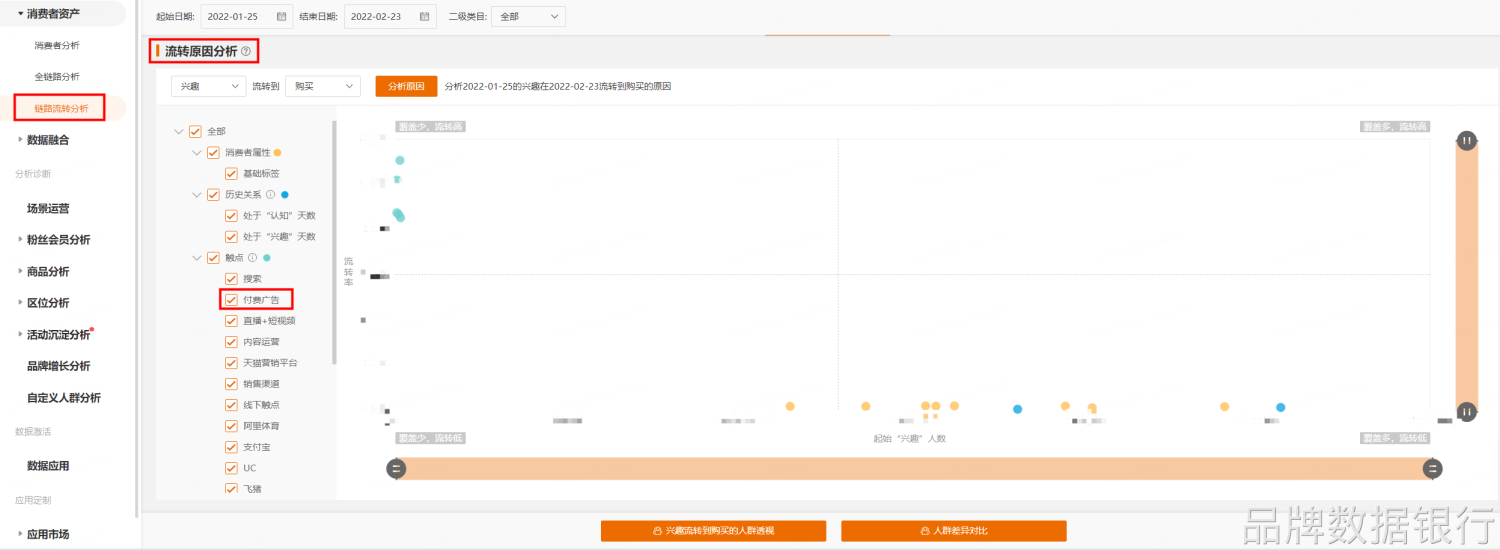The image size is (1500, 550).
Task: Toggle the 阿里体育 checkbox
Action: (231, 425)
